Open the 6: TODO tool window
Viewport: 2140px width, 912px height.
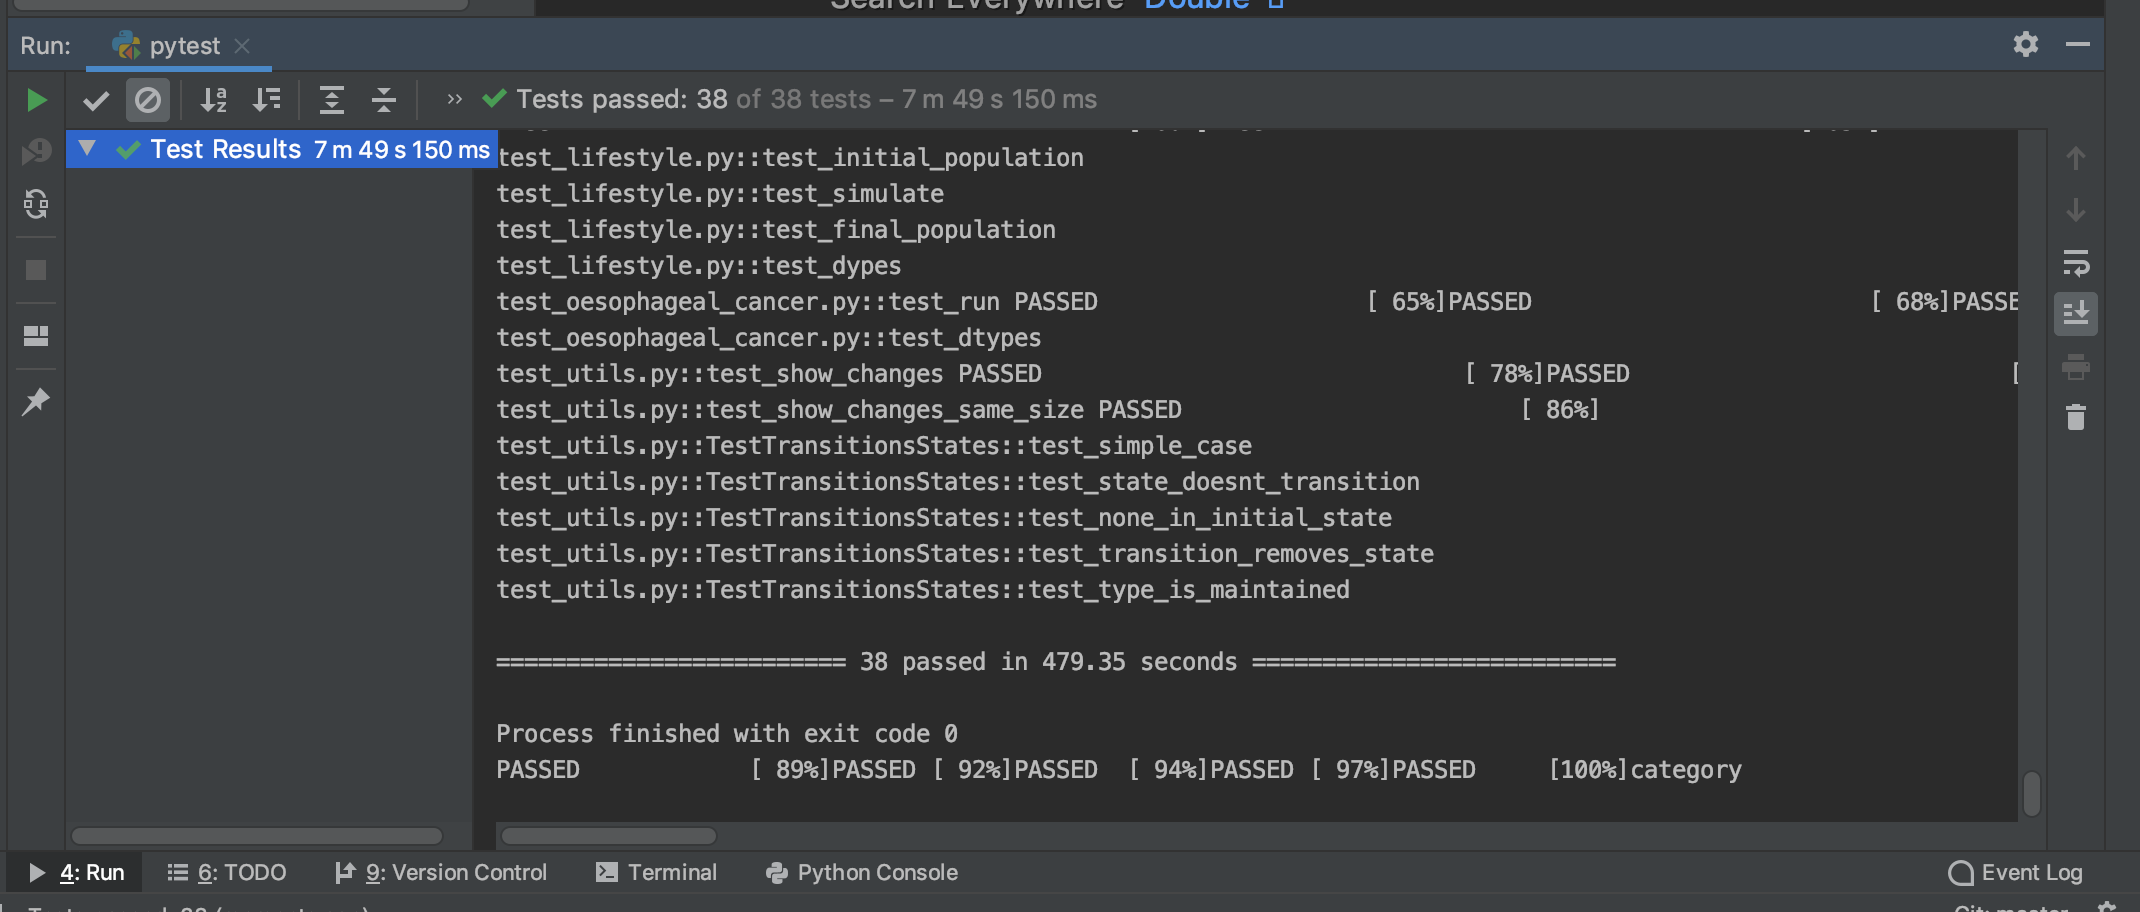click(226, 873)
